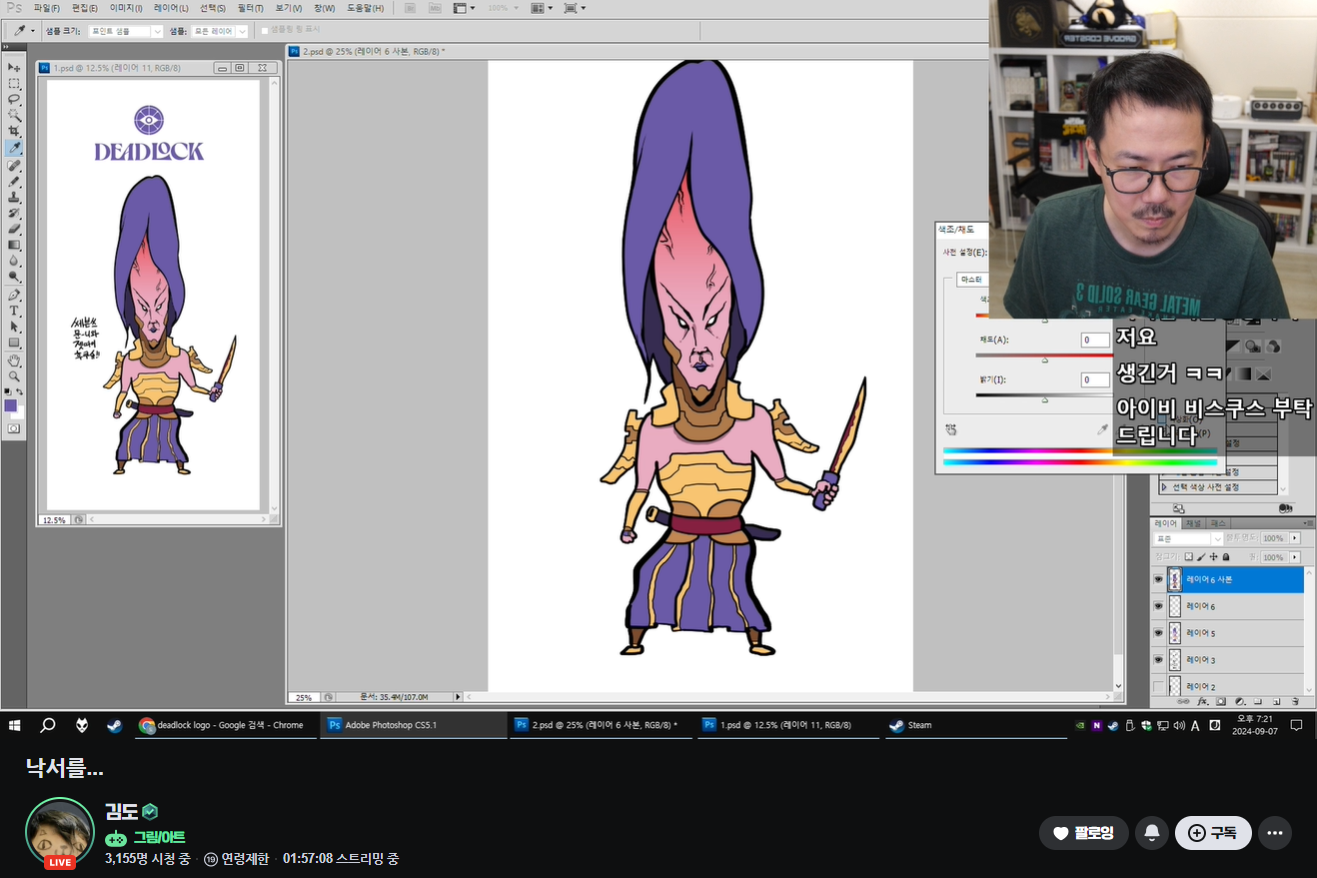Toggle lock position icon
This screenshot has height=878, width=1317.
pyautogui.click(x=1213, y=557)
